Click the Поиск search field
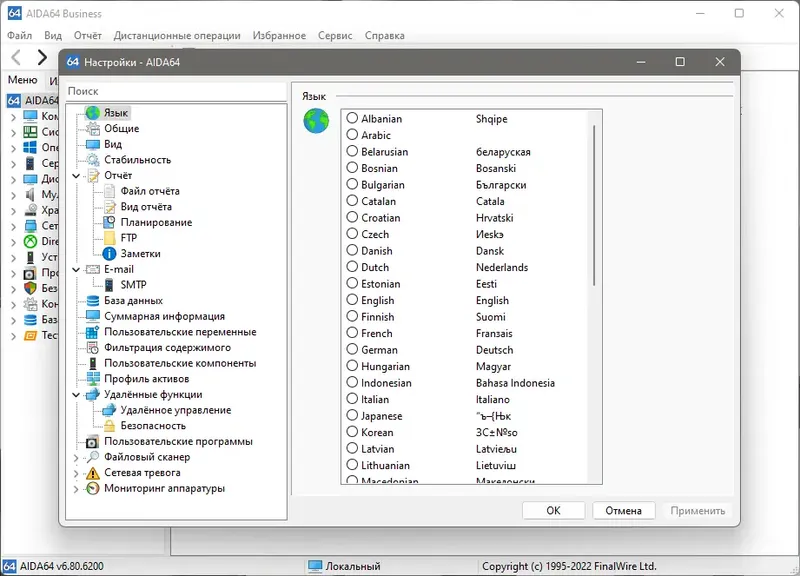 coord(177,91)
